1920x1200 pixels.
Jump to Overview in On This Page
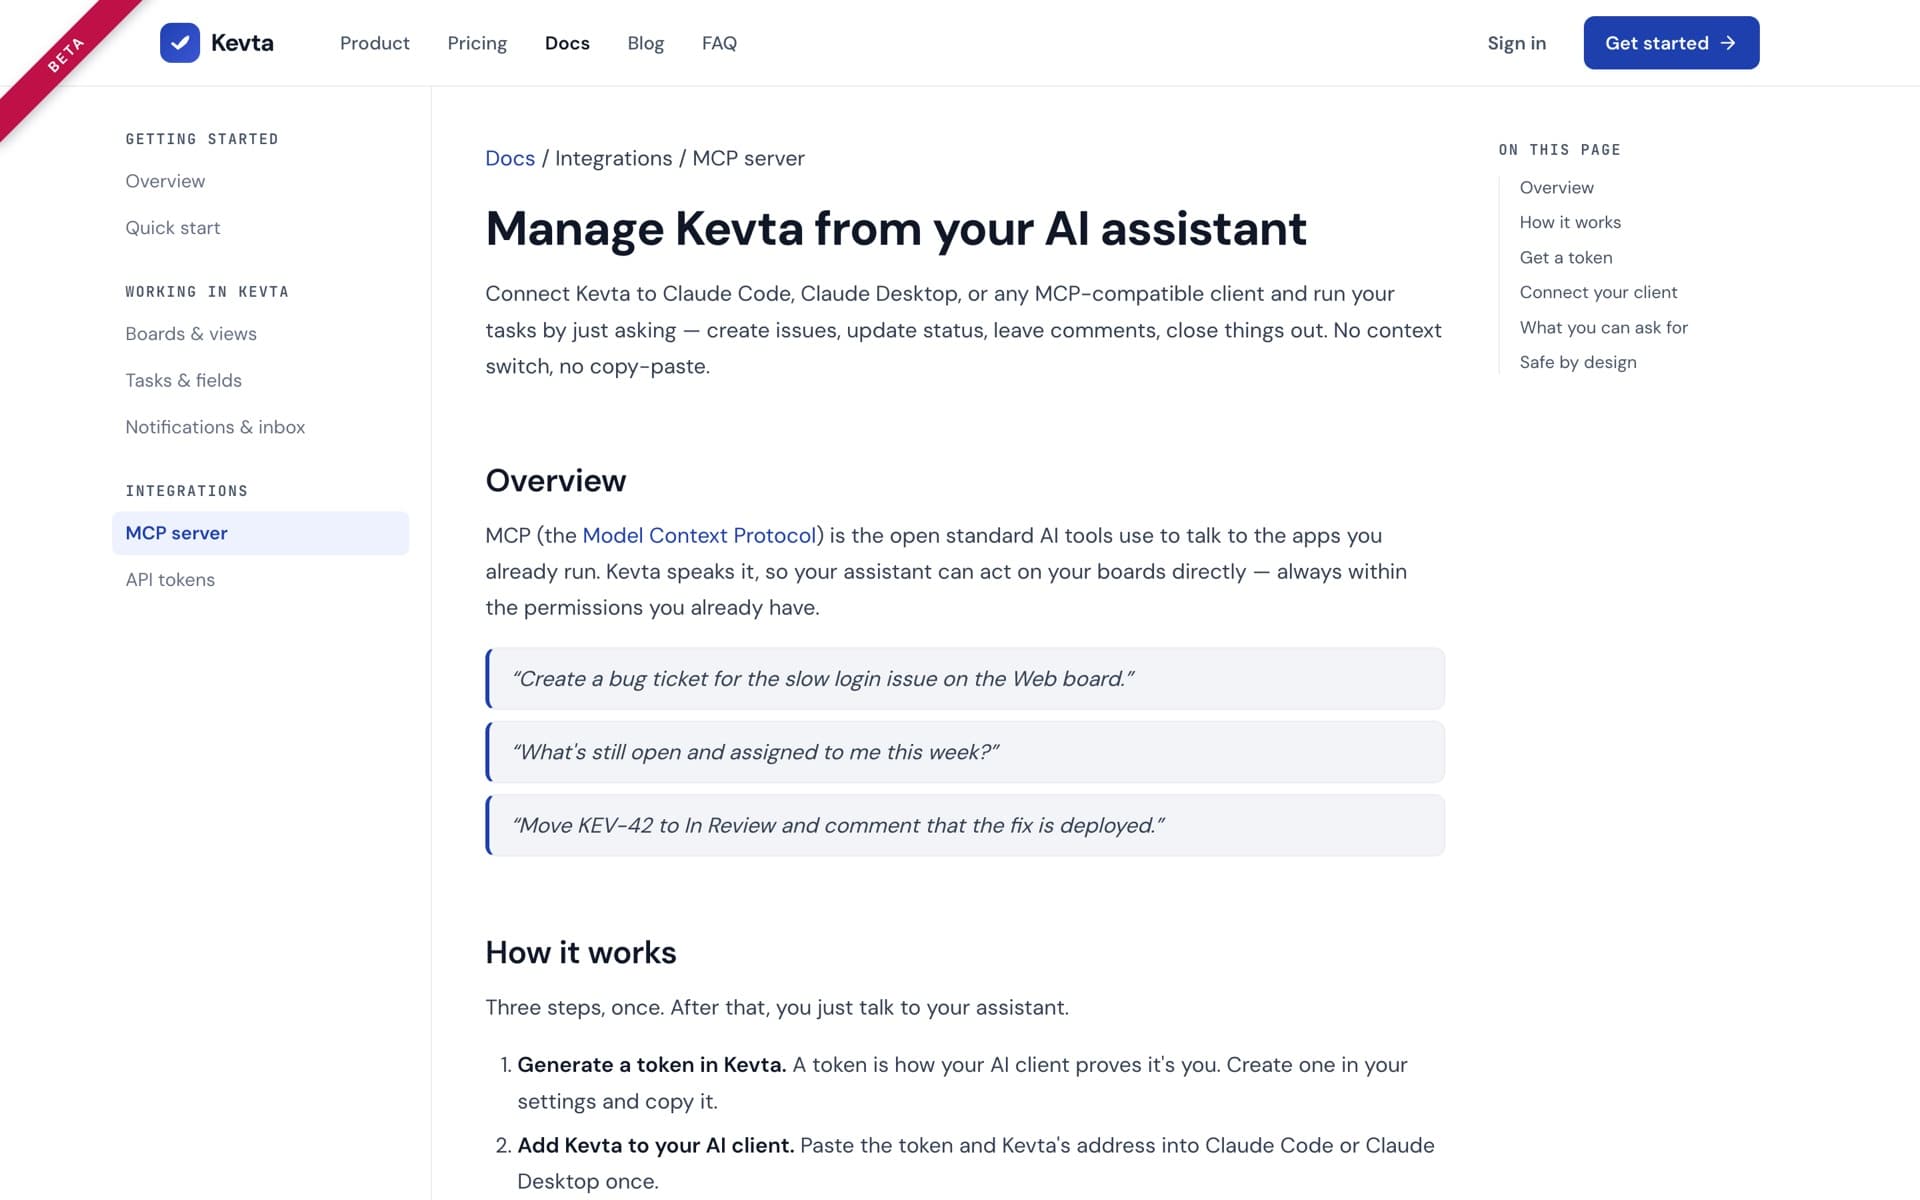pyautogui.click(x=1556, y=187)
